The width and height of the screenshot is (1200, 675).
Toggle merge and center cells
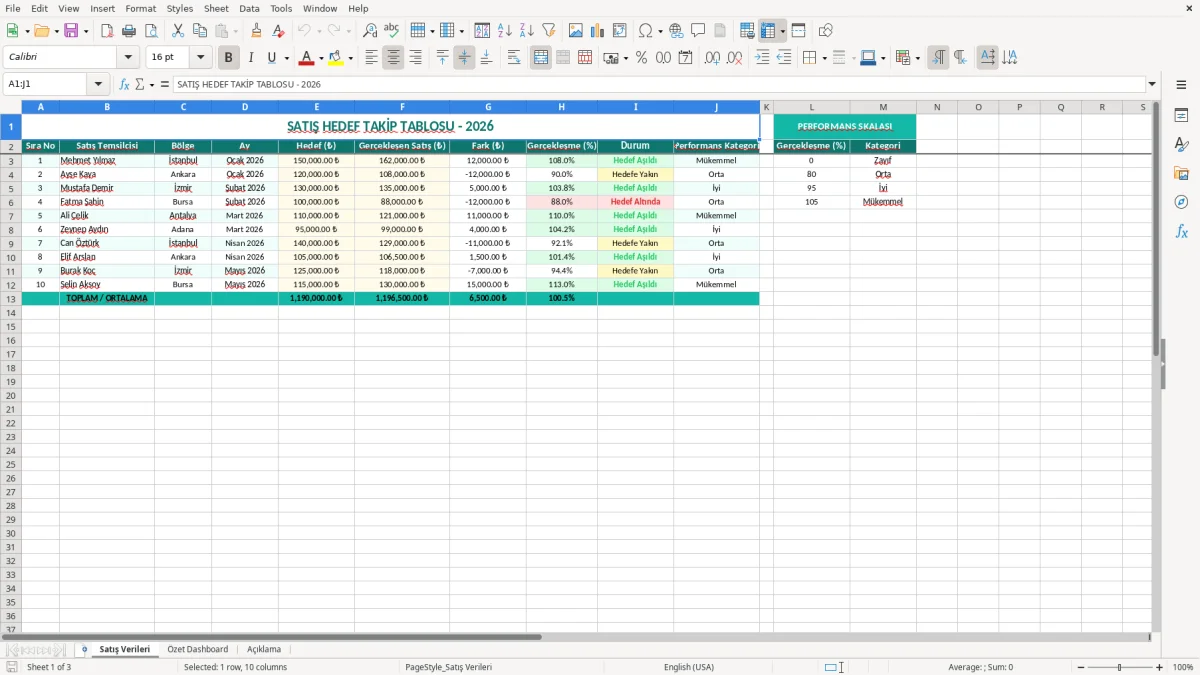click(541, 58)
